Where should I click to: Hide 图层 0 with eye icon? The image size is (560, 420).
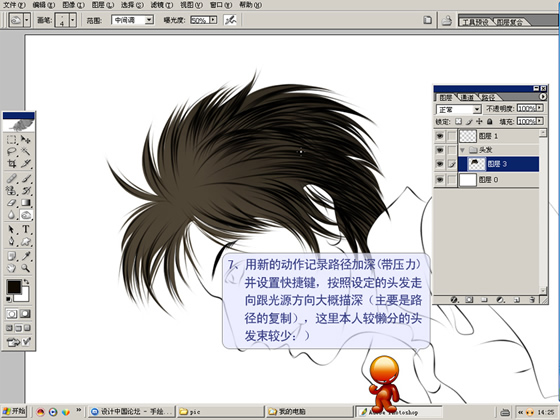pos(440,180)
